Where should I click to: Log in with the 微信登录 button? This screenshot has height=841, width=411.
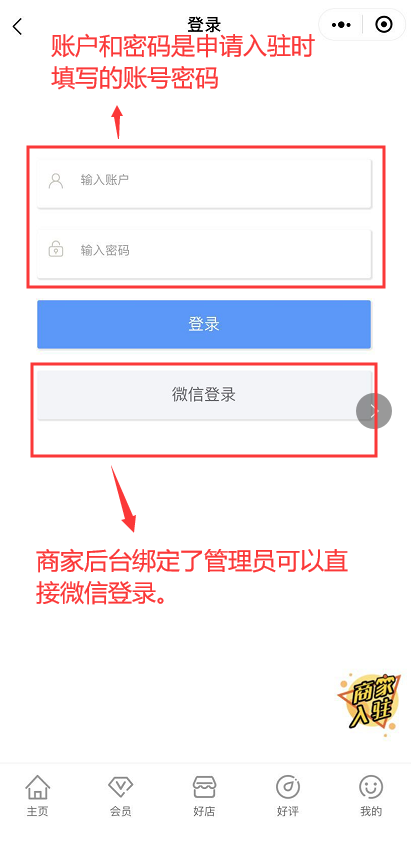[204, 395]
